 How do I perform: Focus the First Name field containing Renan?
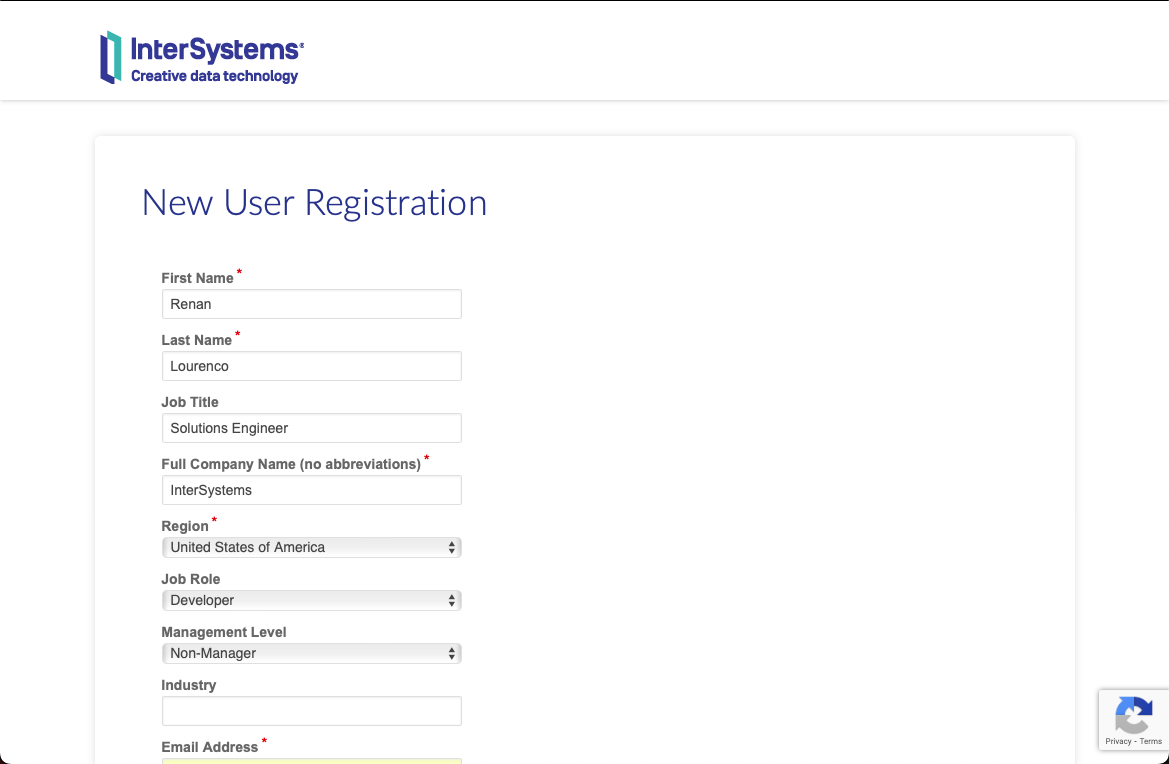311,304
